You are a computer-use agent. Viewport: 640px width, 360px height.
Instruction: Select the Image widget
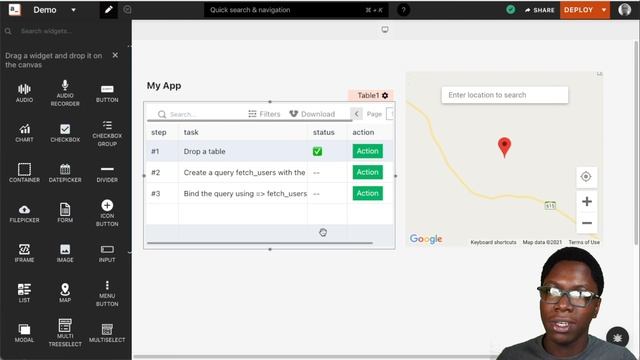[65, 253]
